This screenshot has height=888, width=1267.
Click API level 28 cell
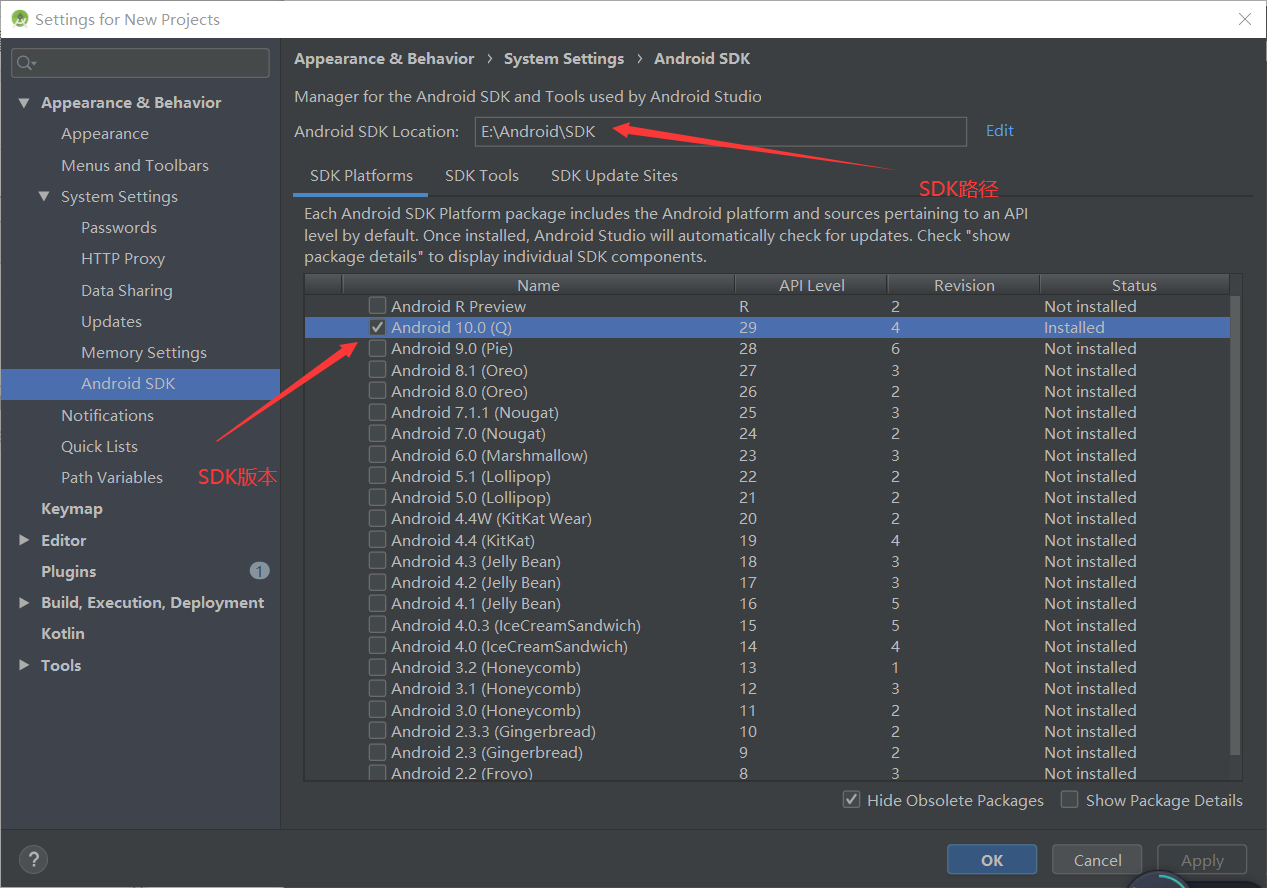(x=748, y=348)
